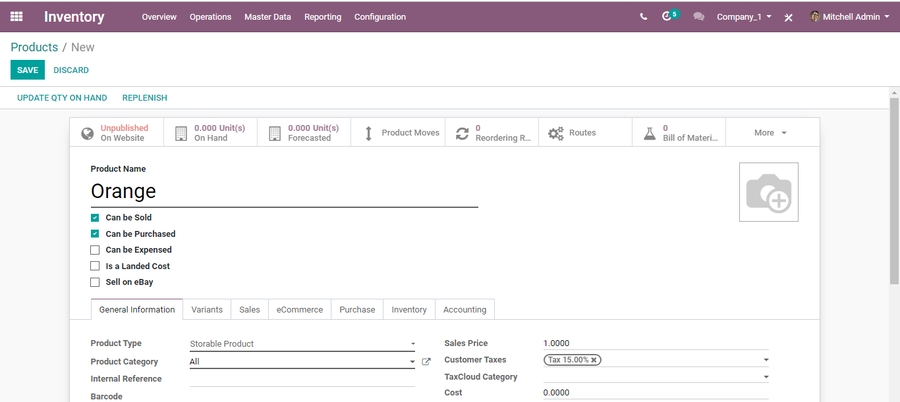The height and width of the screenshot is (402, 900).
Task: Open the Reporting menu
Action: pos(322,17)
